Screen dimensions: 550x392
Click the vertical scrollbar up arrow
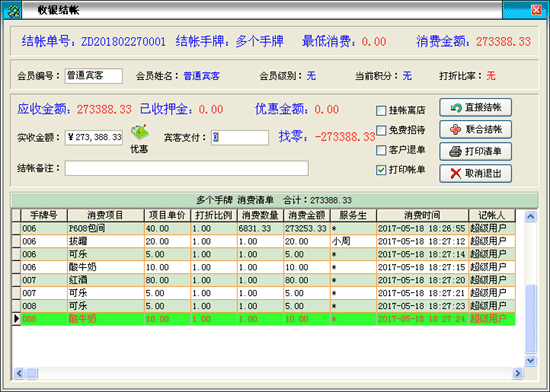[530, 216]
